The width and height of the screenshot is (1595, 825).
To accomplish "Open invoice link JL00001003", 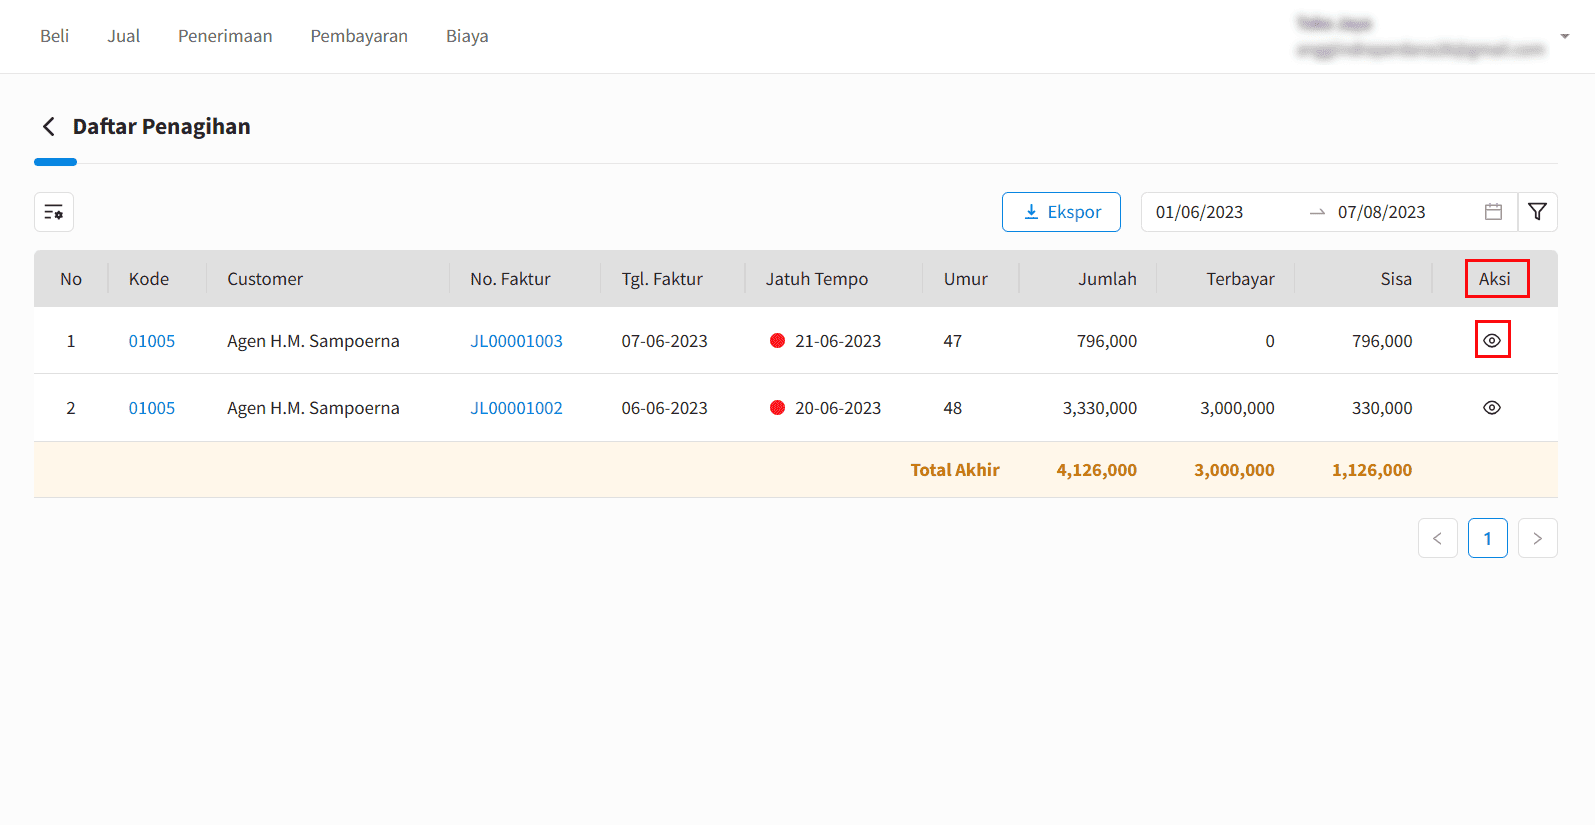I will 517,341.
